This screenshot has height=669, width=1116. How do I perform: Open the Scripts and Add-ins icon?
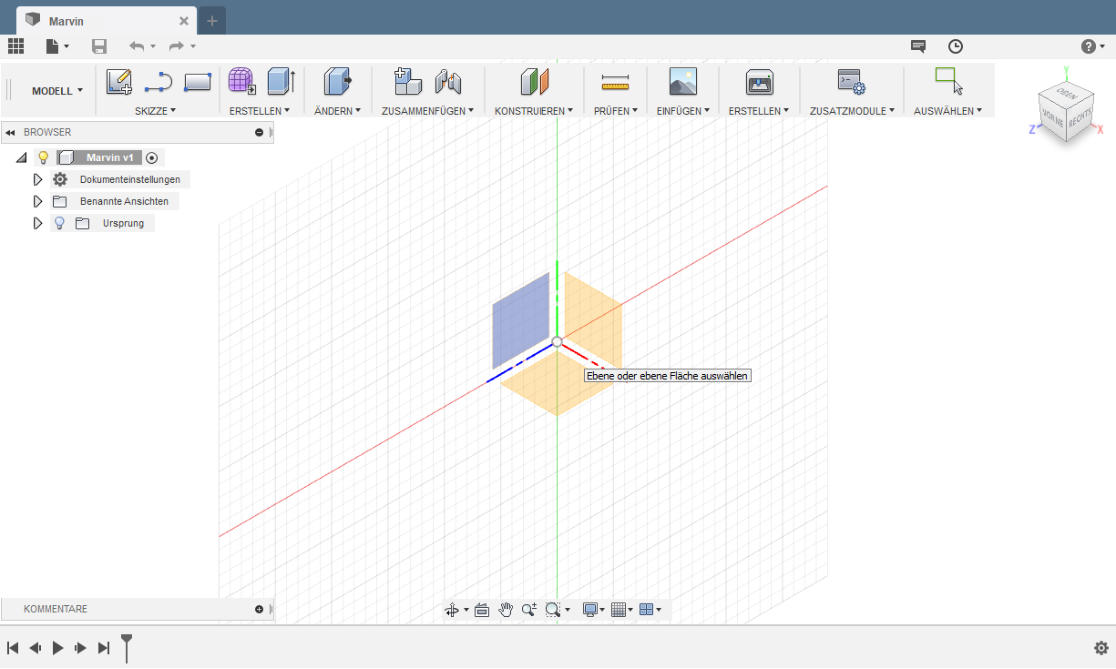click(x=851, y=82)
